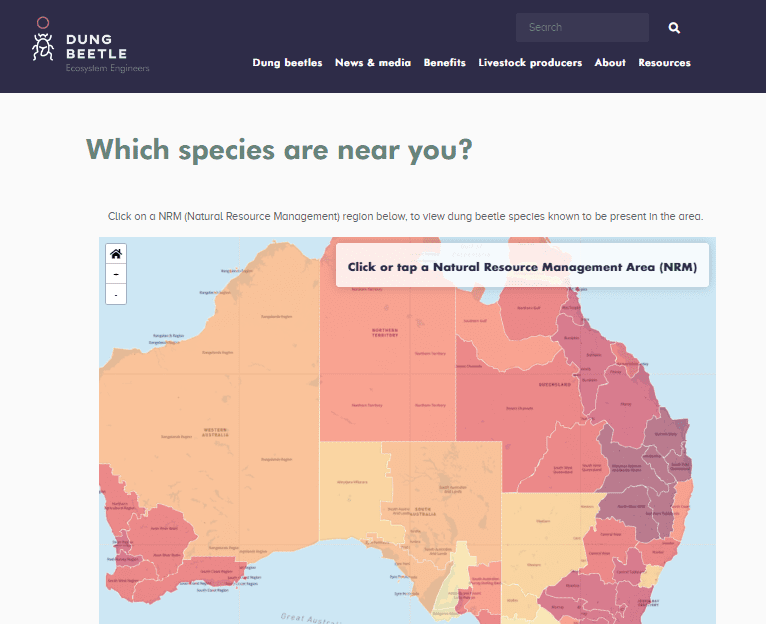
Task: Focus the Search input field
Action: point(582,28)
